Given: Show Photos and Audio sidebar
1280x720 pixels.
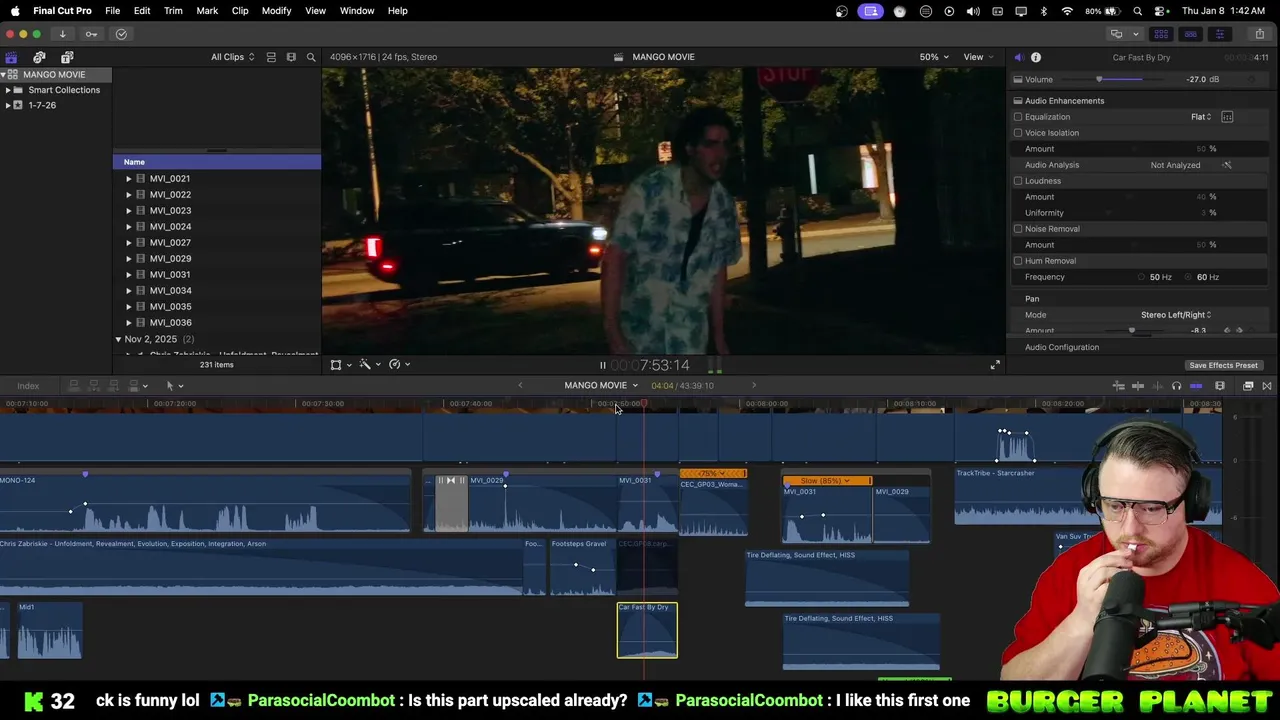Looking at the screenshot, I should (x=39, y=57).
